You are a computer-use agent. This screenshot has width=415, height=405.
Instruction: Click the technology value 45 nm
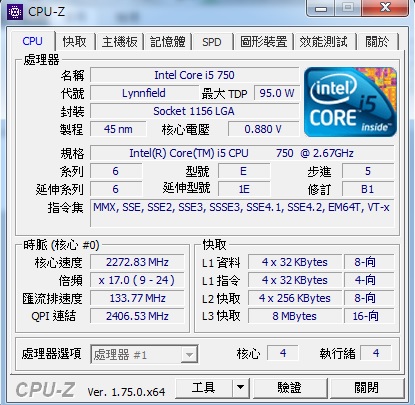point(118,129)
